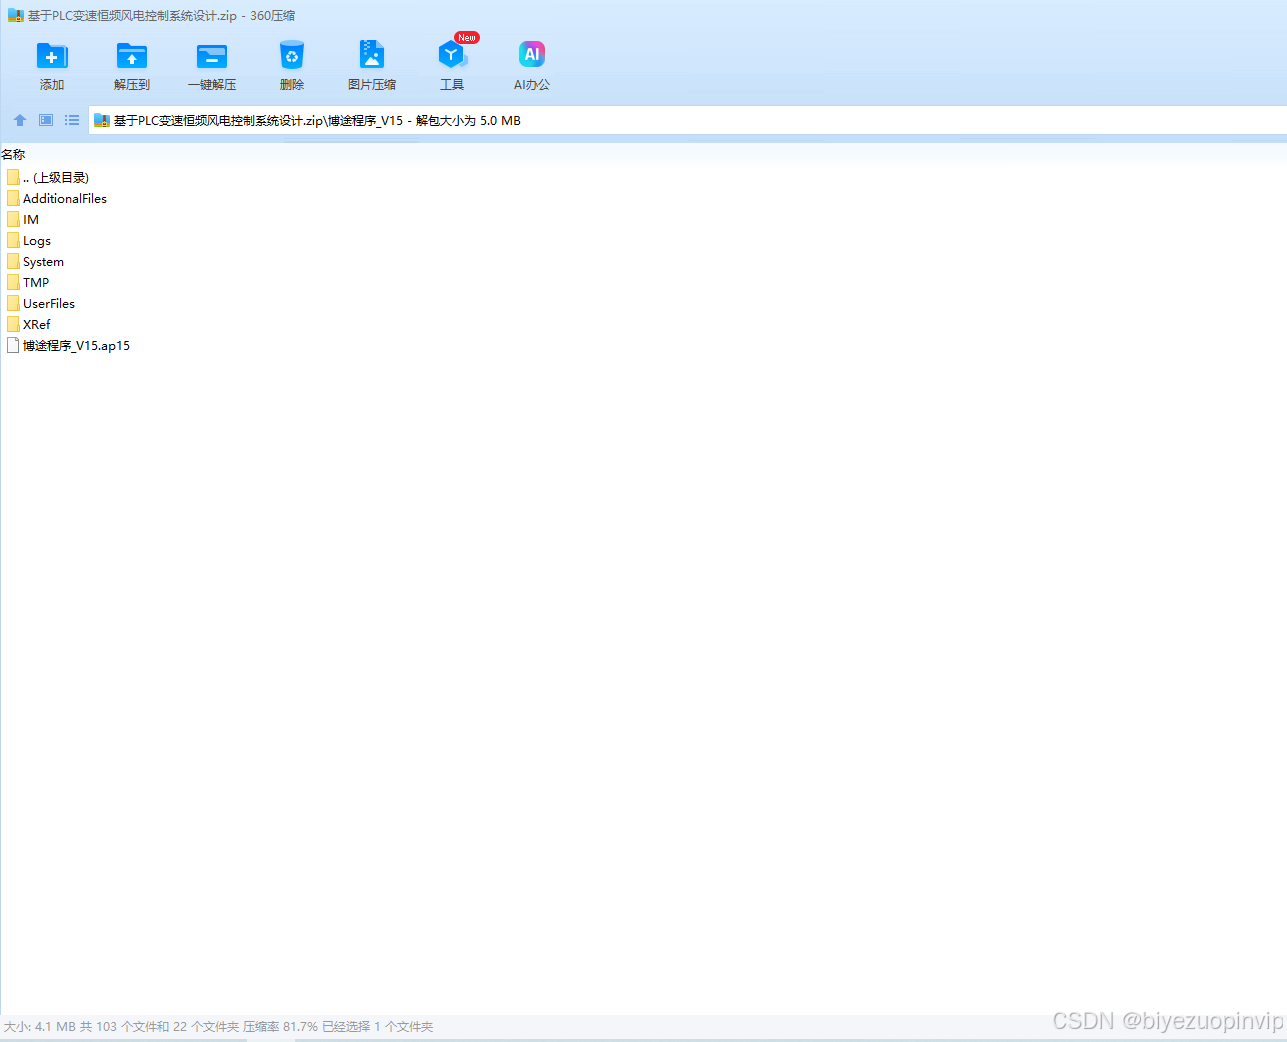This screenshot has height=1042, width=1287.
Task: Select the System folder
Action: click(x=35, y=261)
